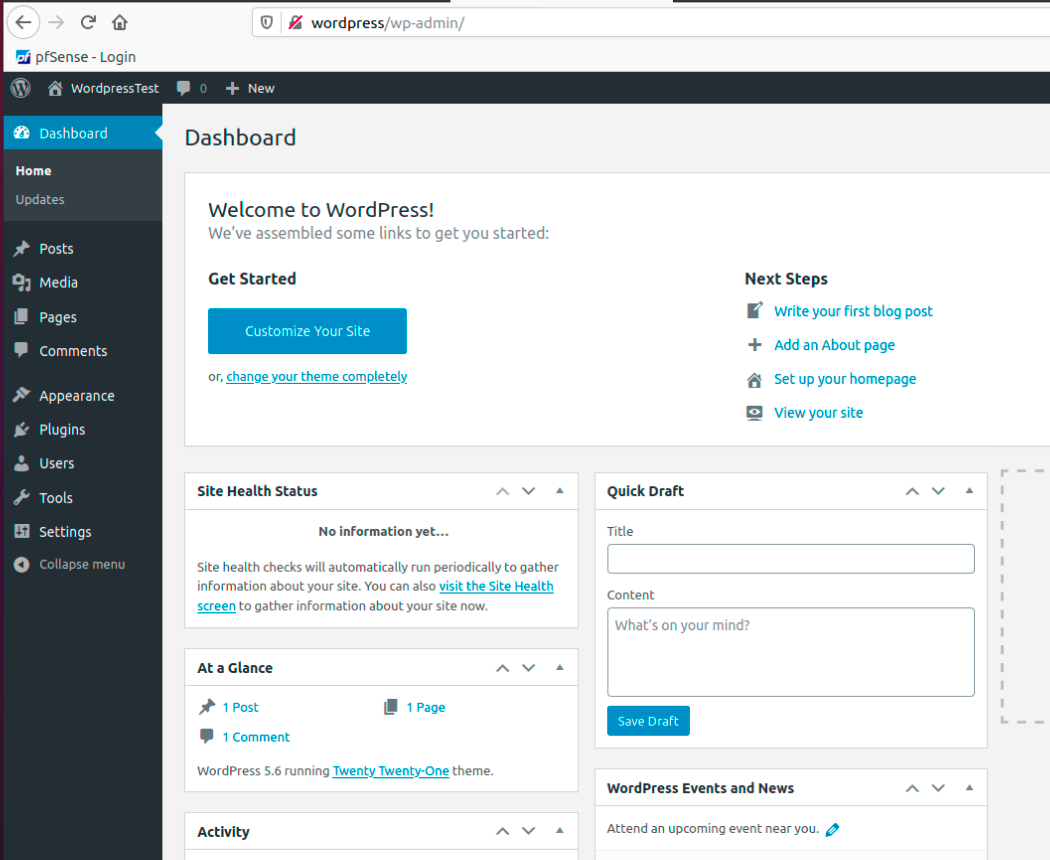The height and width of the screenshot is (860, 1050).
Task: Click the Quick Draft Content textarea
Action: 791,652
